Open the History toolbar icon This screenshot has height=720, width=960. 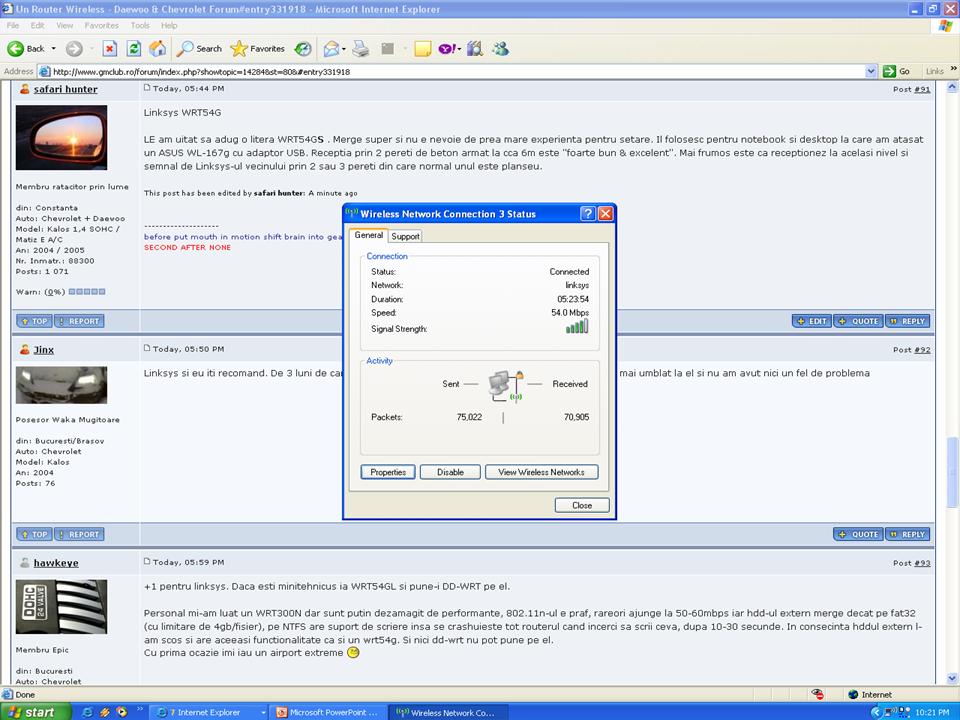(302, 48)
